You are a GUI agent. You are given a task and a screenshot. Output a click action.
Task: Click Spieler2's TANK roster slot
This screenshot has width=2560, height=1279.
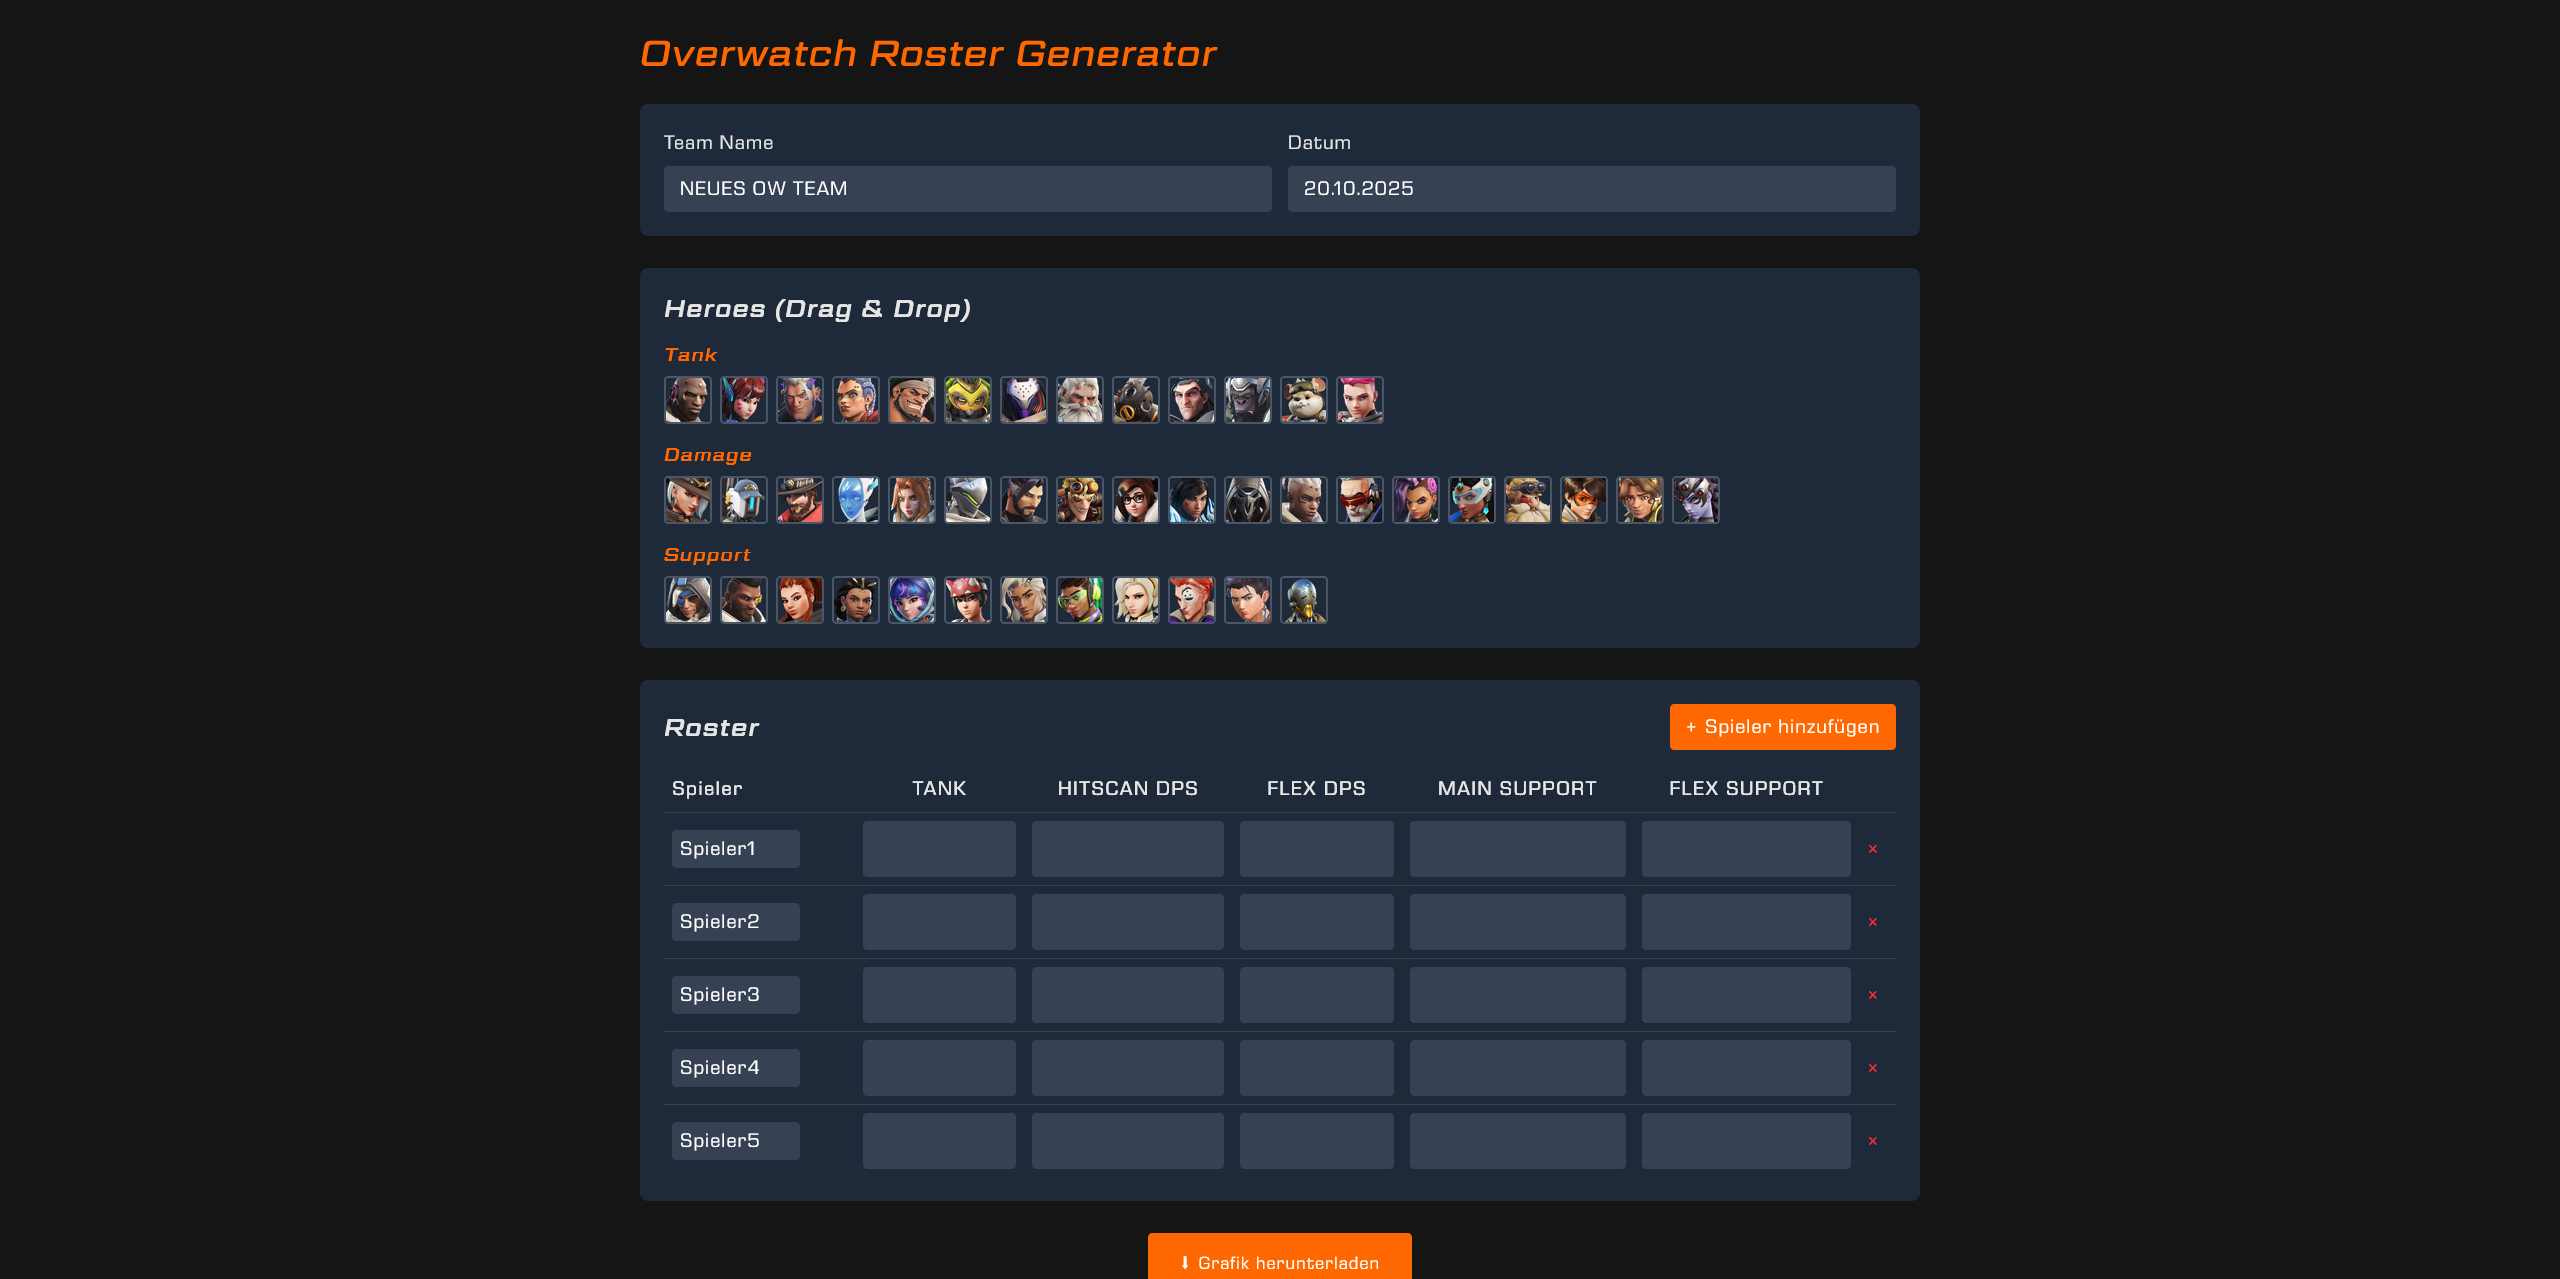[x=938, y=922]
